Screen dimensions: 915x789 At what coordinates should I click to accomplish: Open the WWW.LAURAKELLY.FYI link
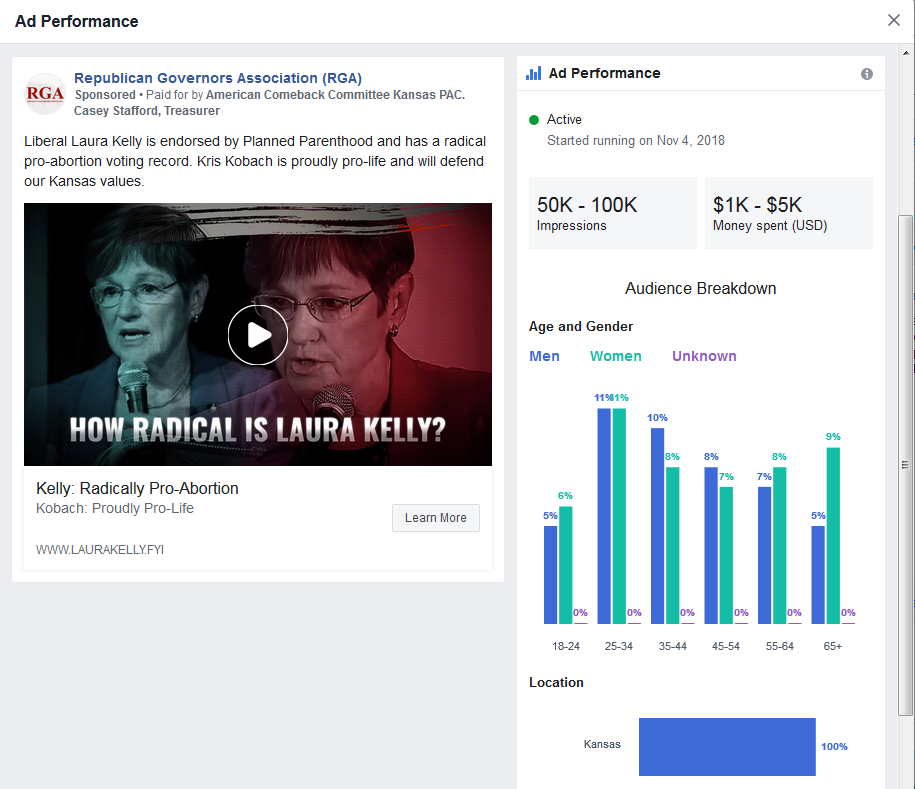click(100, 550)
